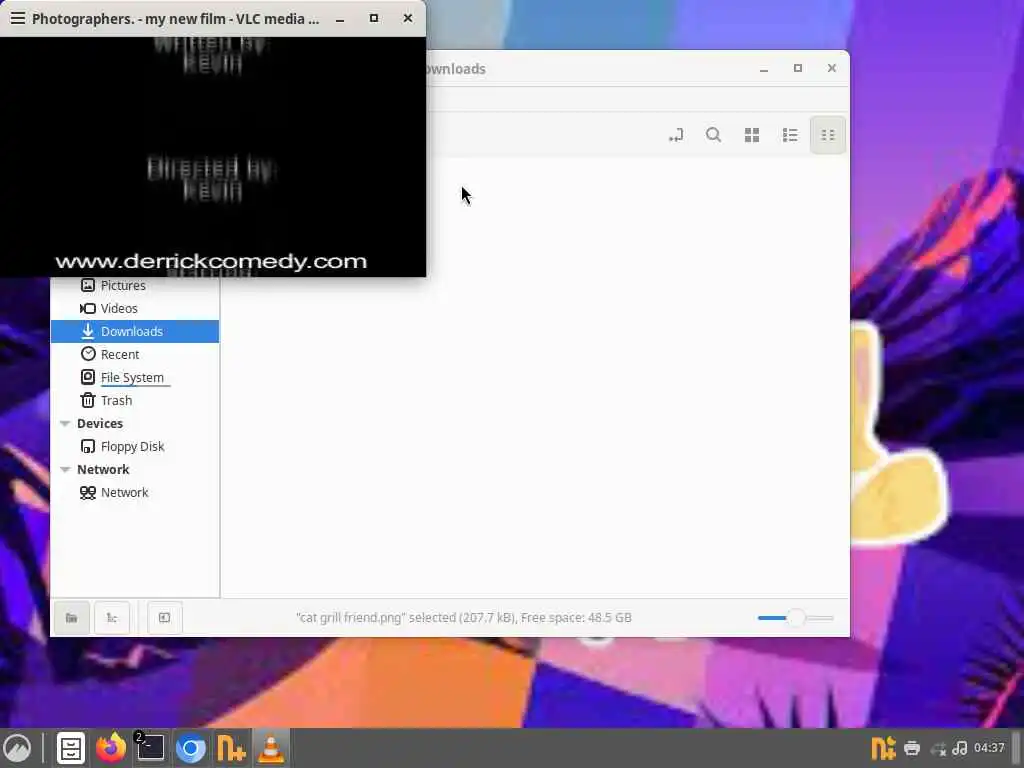Click the selected file status text

coord(464,618)
